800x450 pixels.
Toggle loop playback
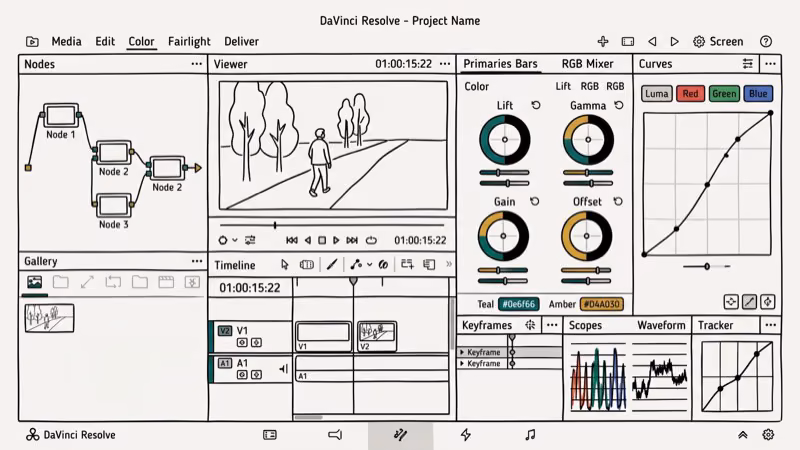tap(371, 240)
